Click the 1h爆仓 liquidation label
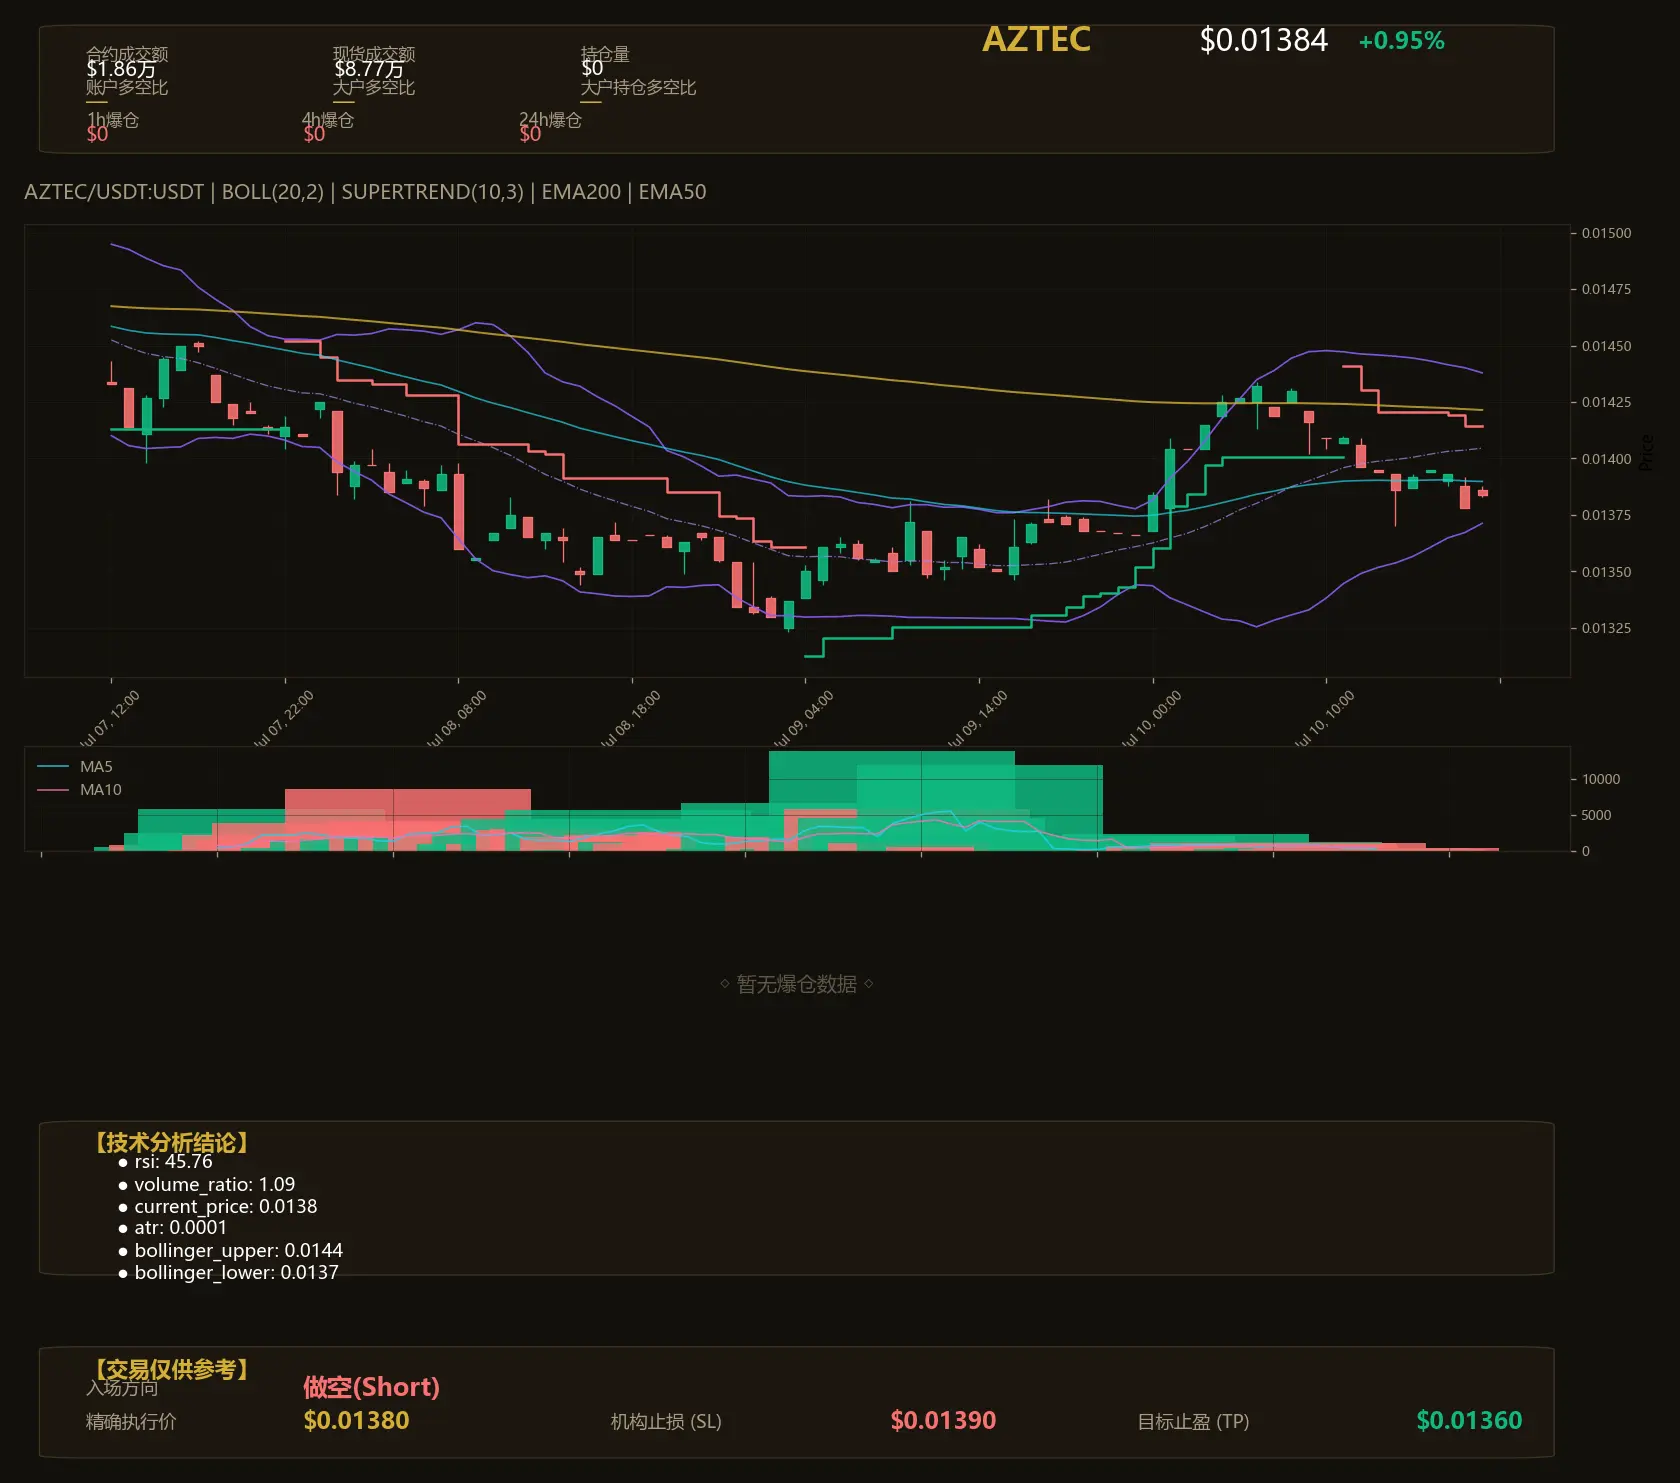This screenshot has width=1680, height=1483. [x=113, y=120]
